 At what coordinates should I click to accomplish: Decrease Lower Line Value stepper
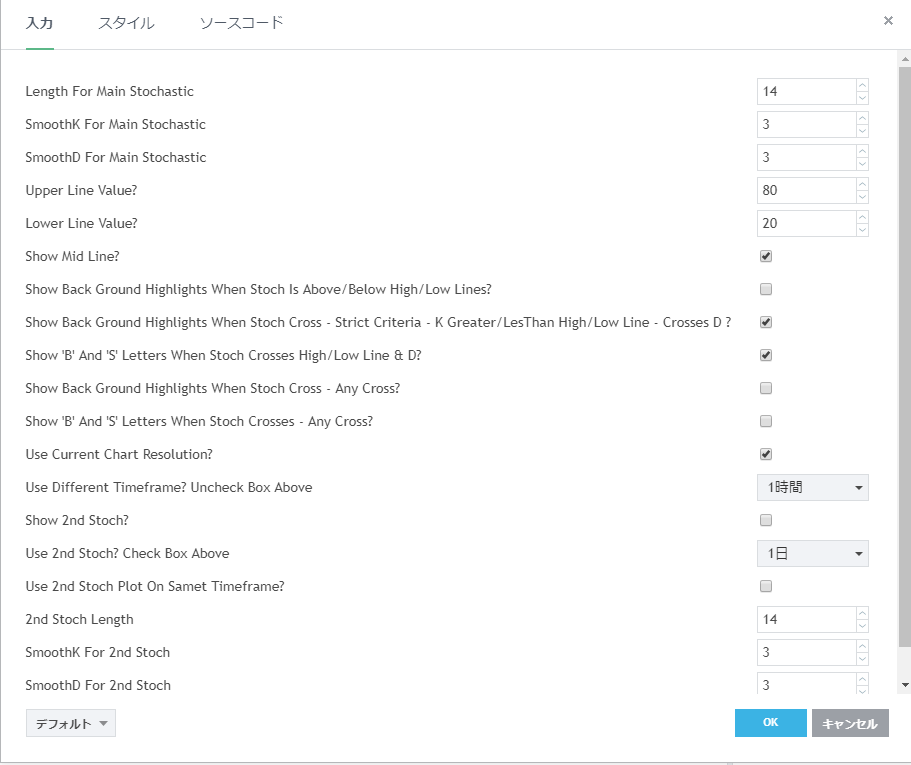[862, 230]
